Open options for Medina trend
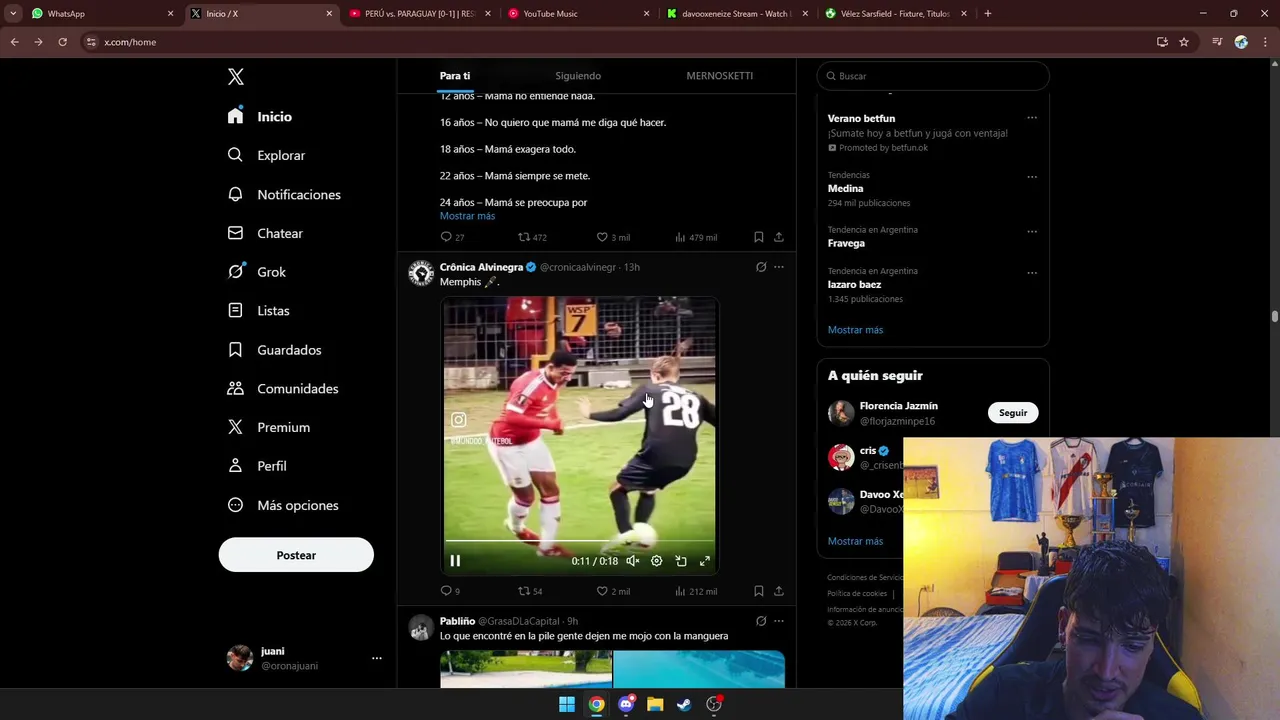Viewport: 1280px width, 720px height. point(1032,177)
